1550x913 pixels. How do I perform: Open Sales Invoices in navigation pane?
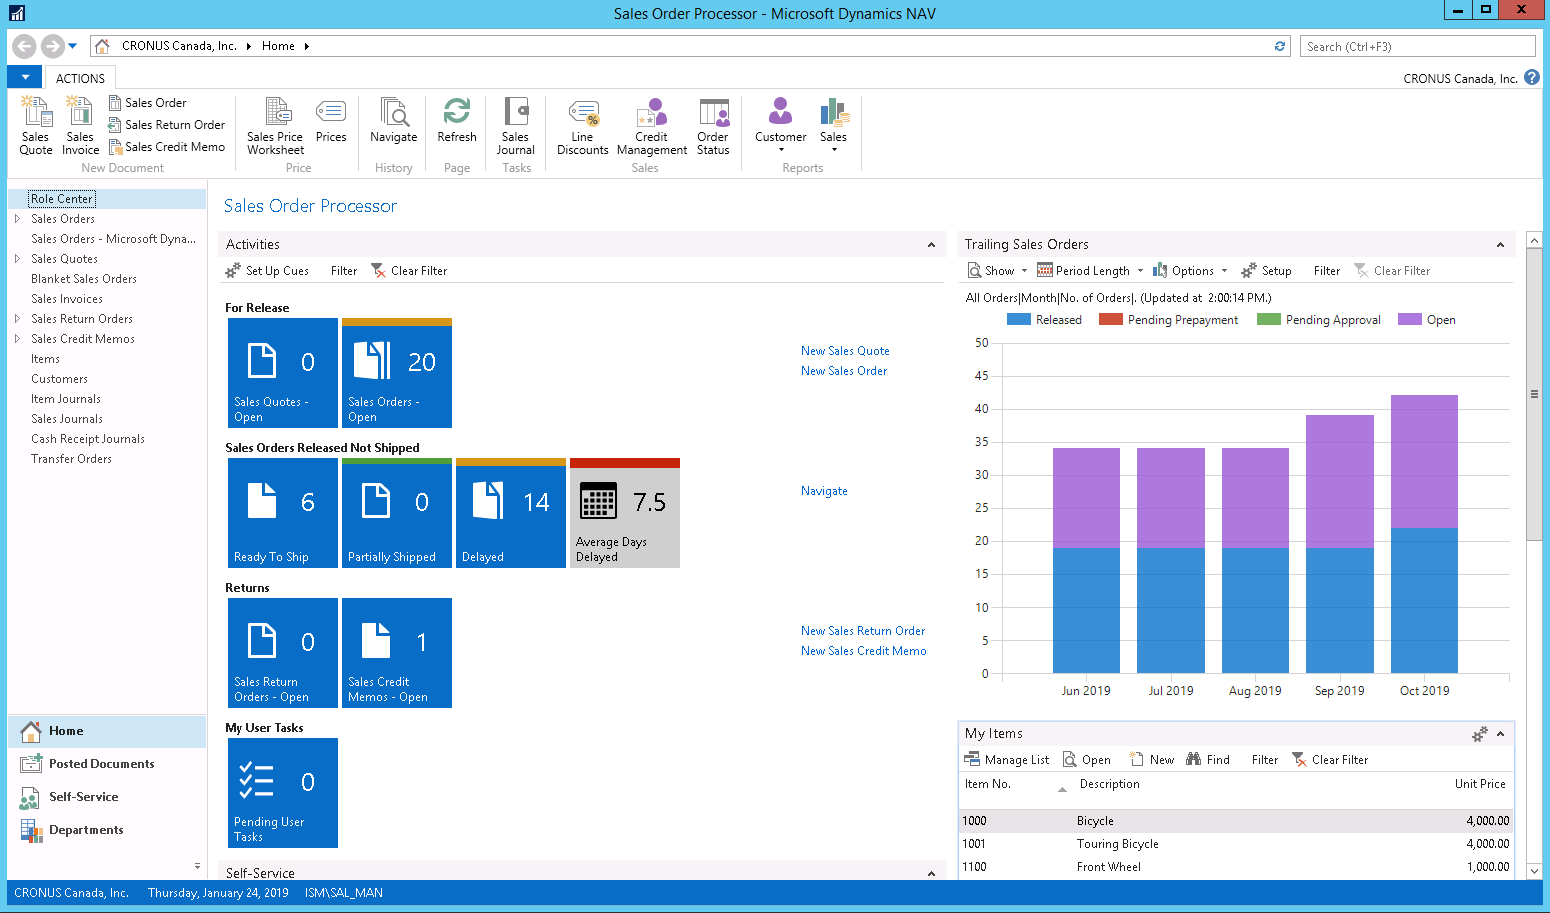pyautogui.click(x=67, y=299)
